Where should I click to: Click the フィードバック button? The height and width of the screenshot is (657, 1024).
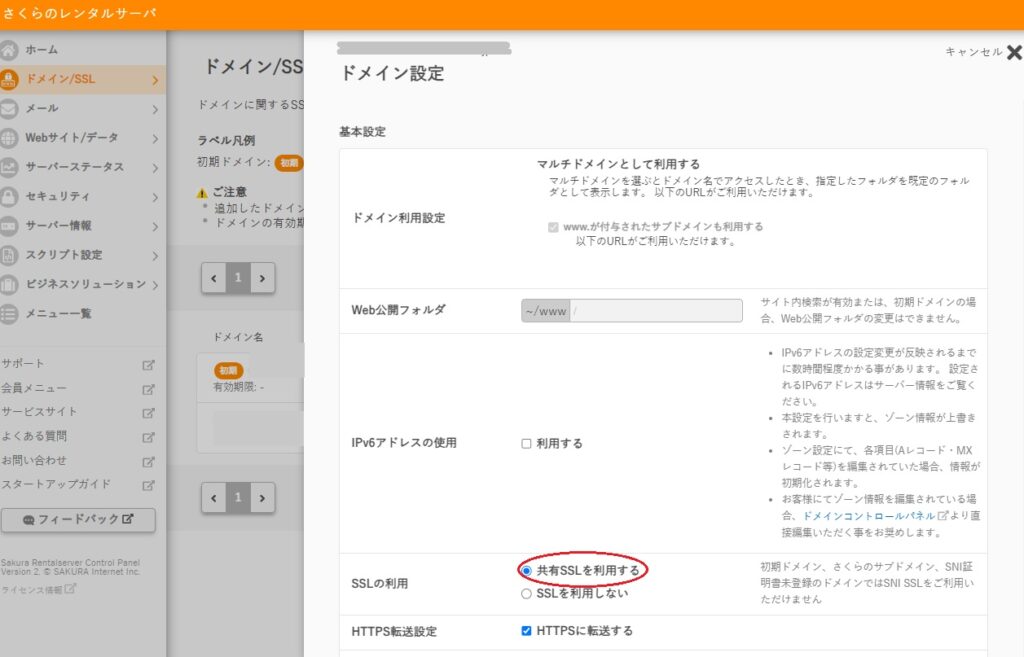point(78,520)
